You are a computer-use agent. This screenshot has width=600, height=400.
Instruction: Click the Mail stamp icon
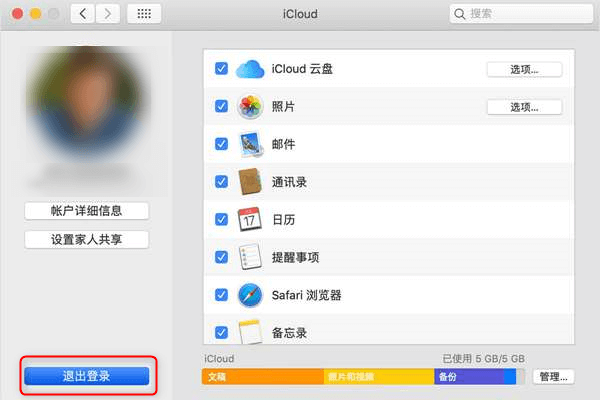point(251,144)
